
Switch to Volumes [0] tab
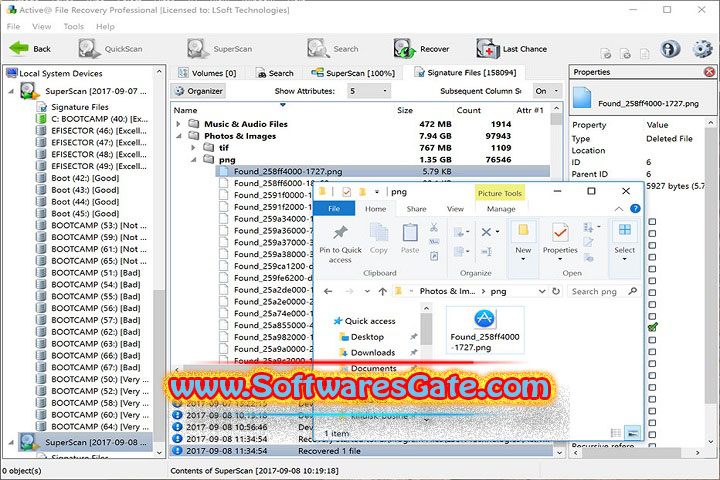click(208, 73)
